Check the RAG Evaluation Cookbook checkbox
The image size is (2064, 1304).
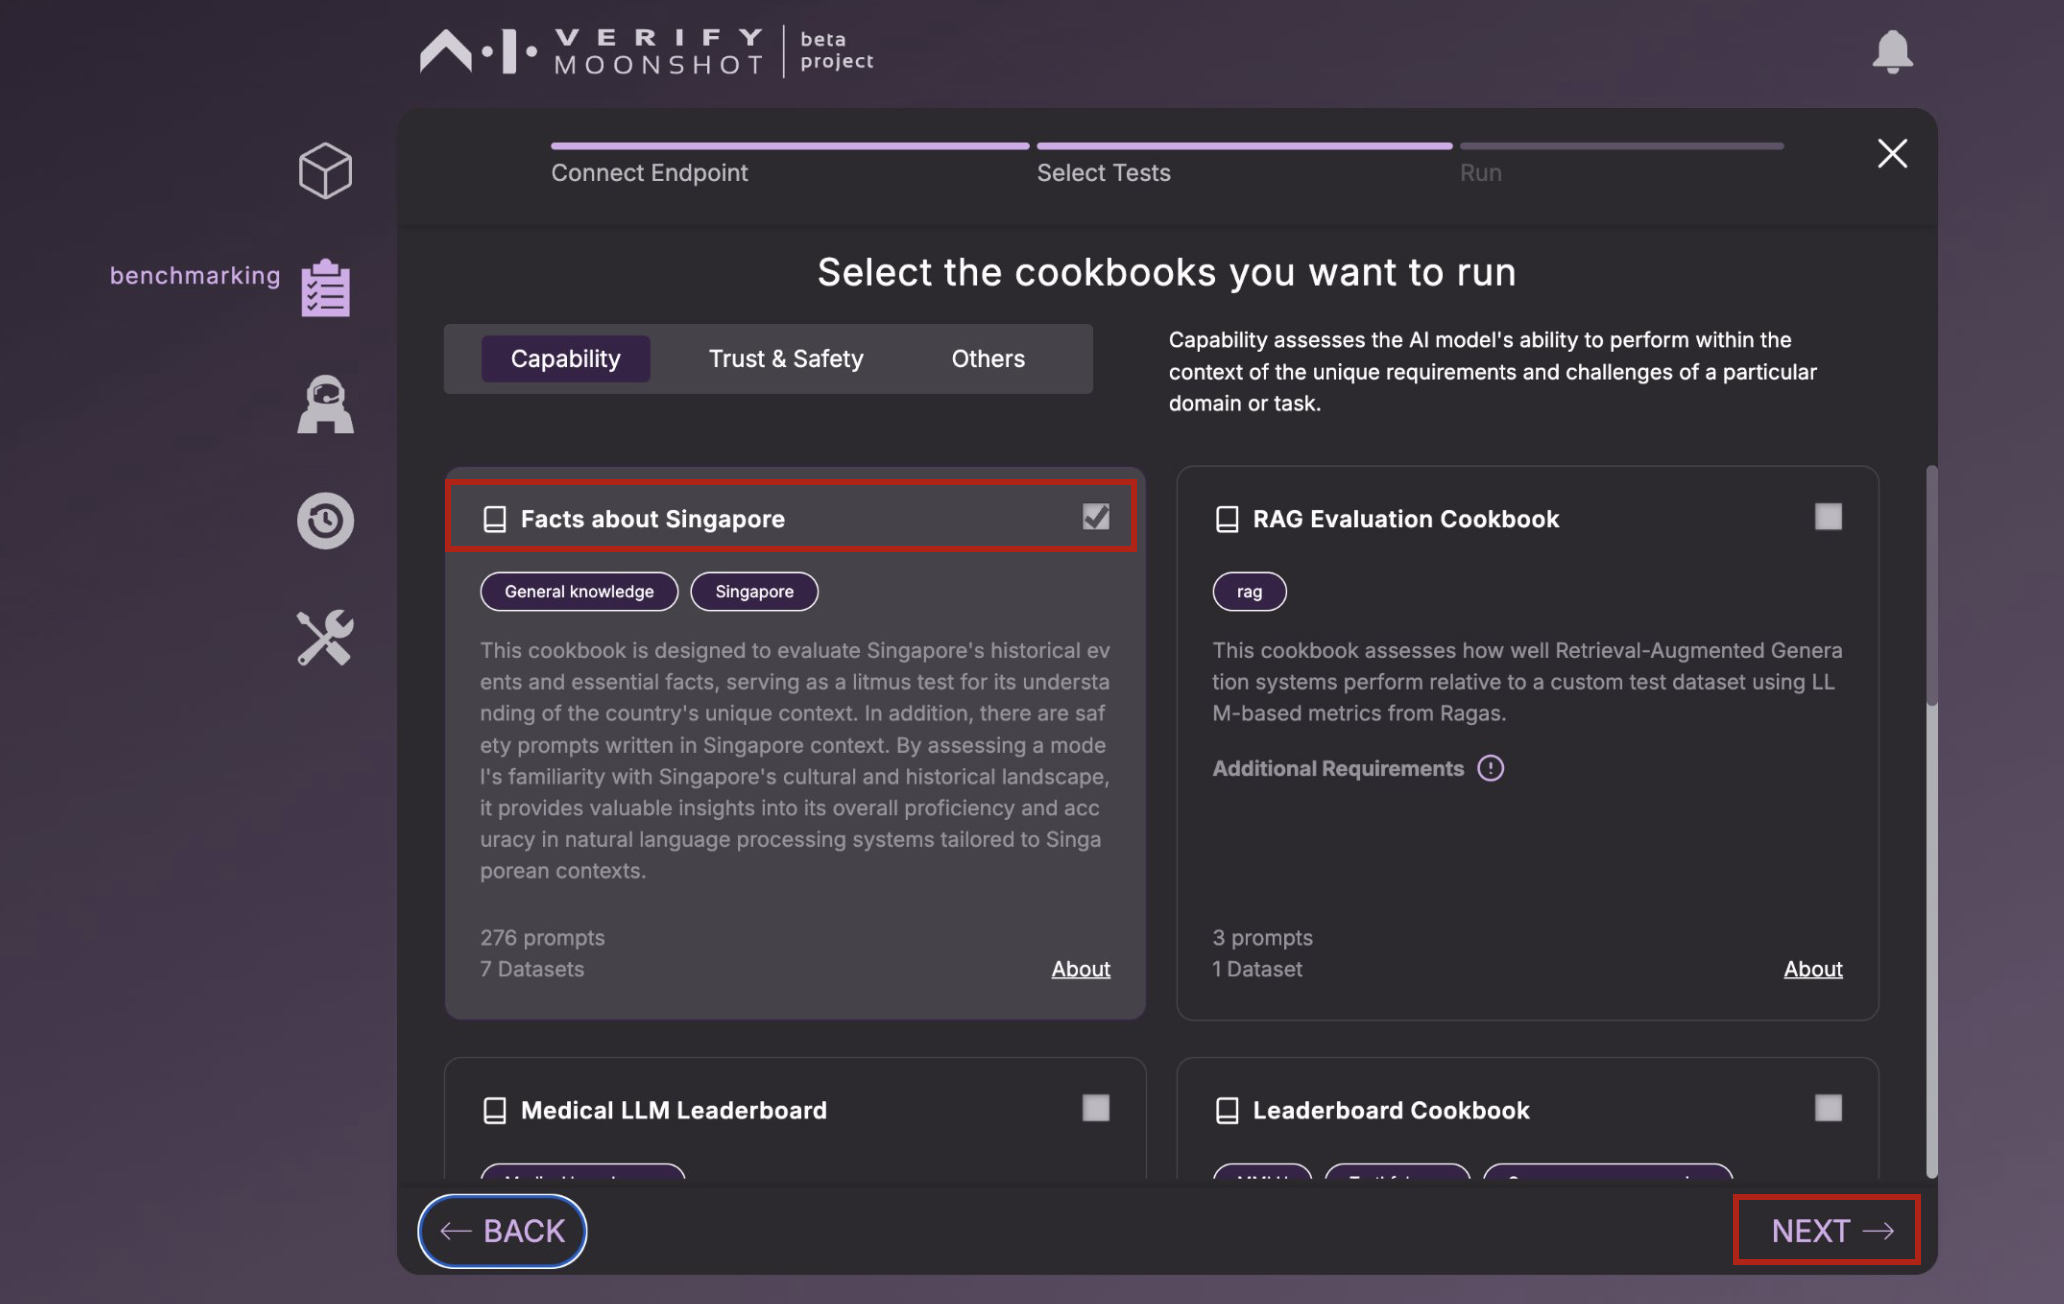(x=1828, y=517)
